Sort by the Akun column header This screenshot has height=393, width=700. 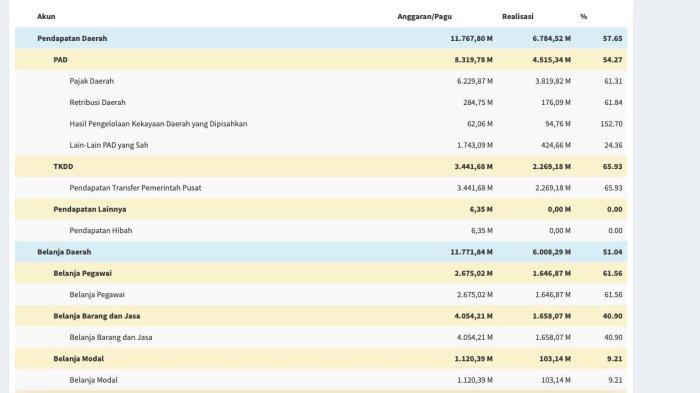(x=46, y=17)
